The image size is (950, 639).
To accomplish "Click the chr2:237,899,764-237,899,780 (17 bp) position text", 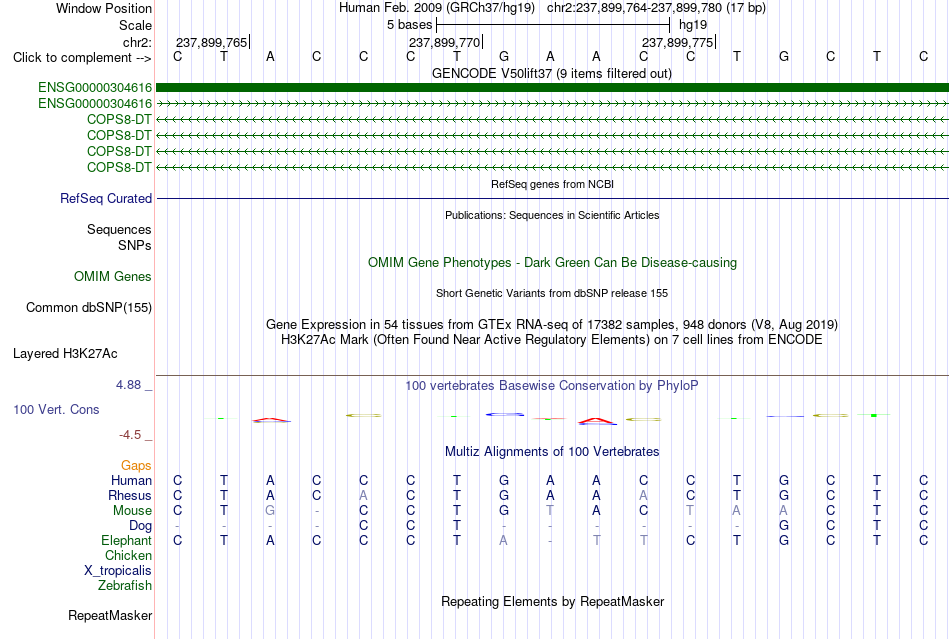I will 656,8.
